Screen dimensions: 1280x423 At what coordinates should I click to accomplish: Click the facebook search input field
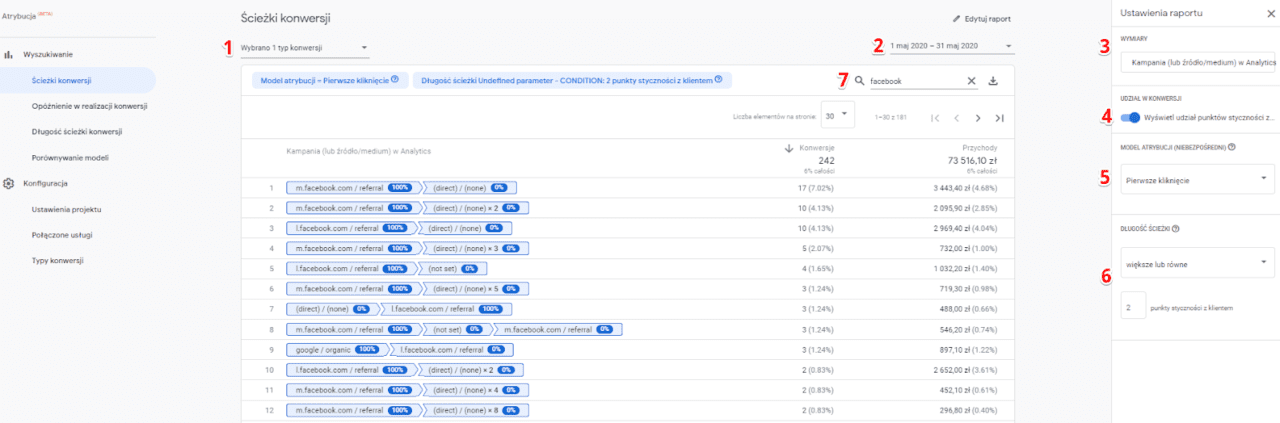pyautogui.click(x=915, y=81)
